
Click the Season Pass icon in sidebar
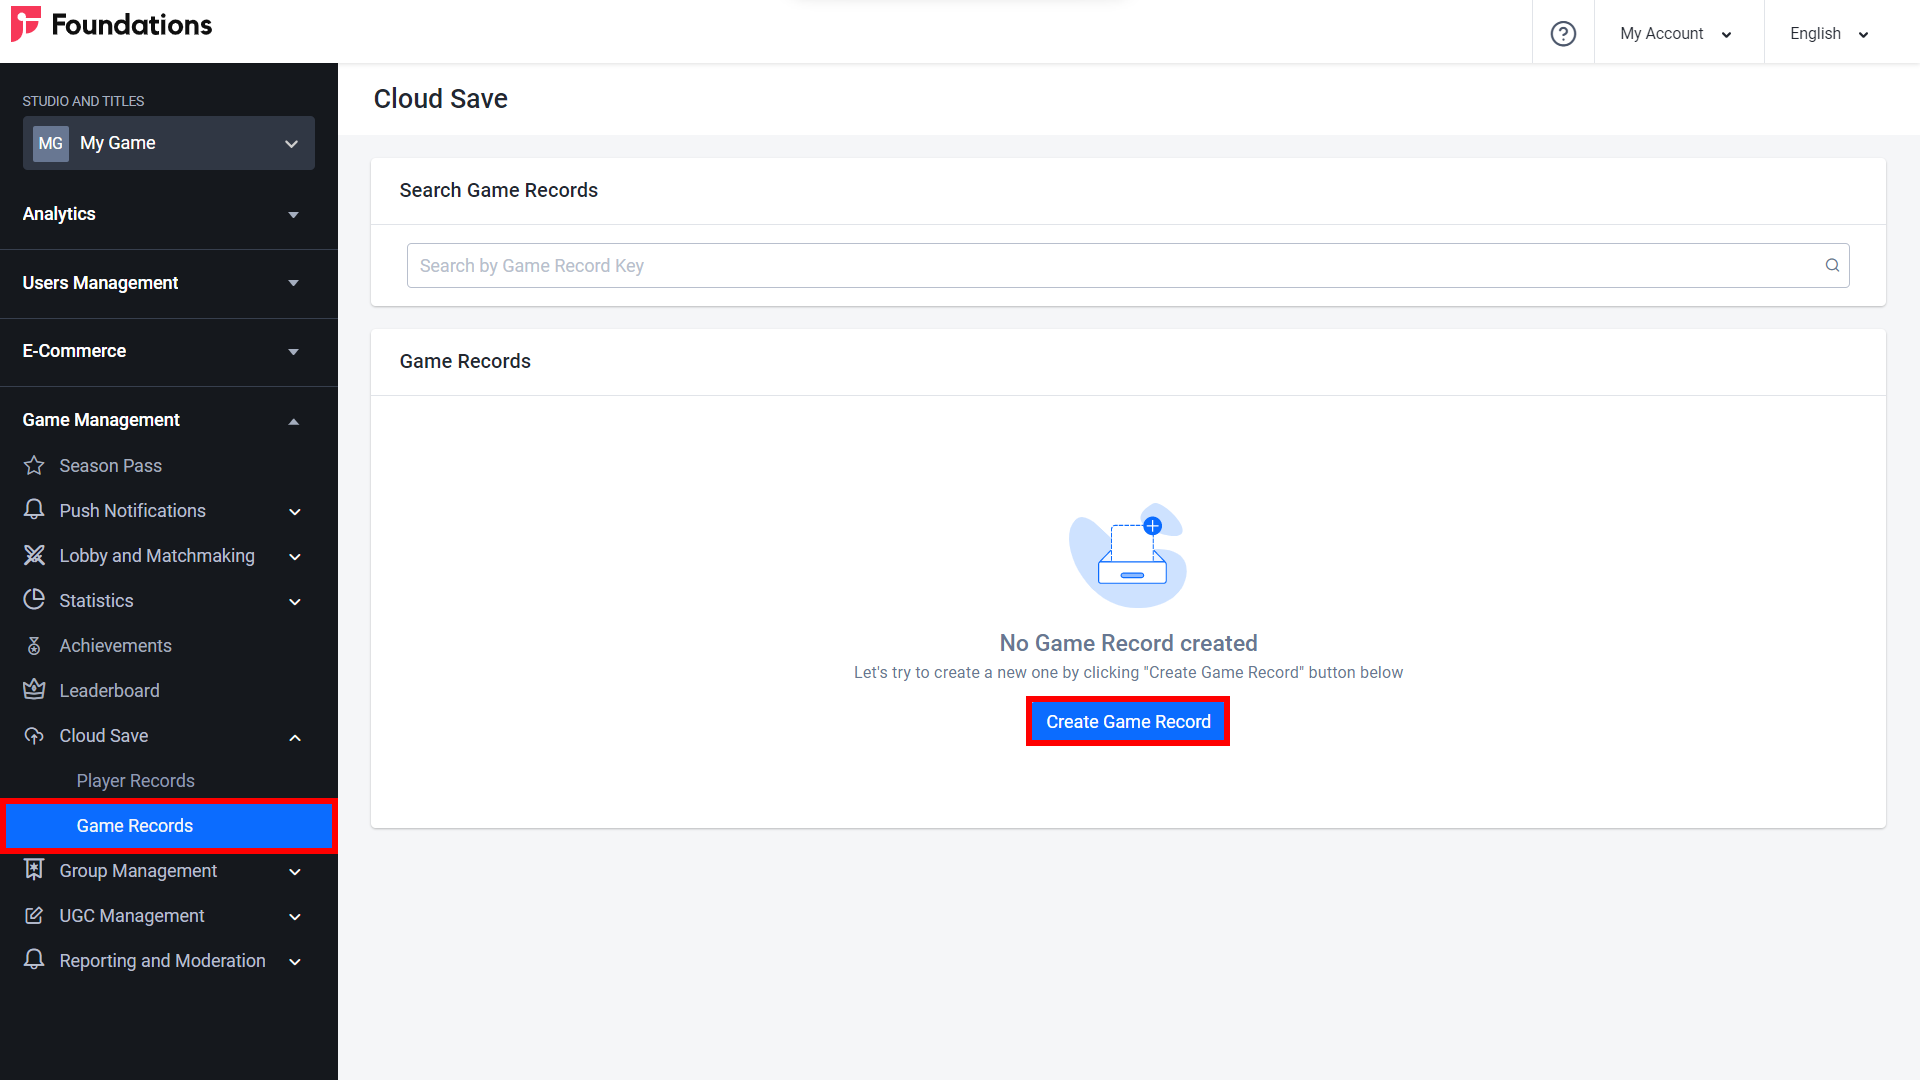click(34, 465)
